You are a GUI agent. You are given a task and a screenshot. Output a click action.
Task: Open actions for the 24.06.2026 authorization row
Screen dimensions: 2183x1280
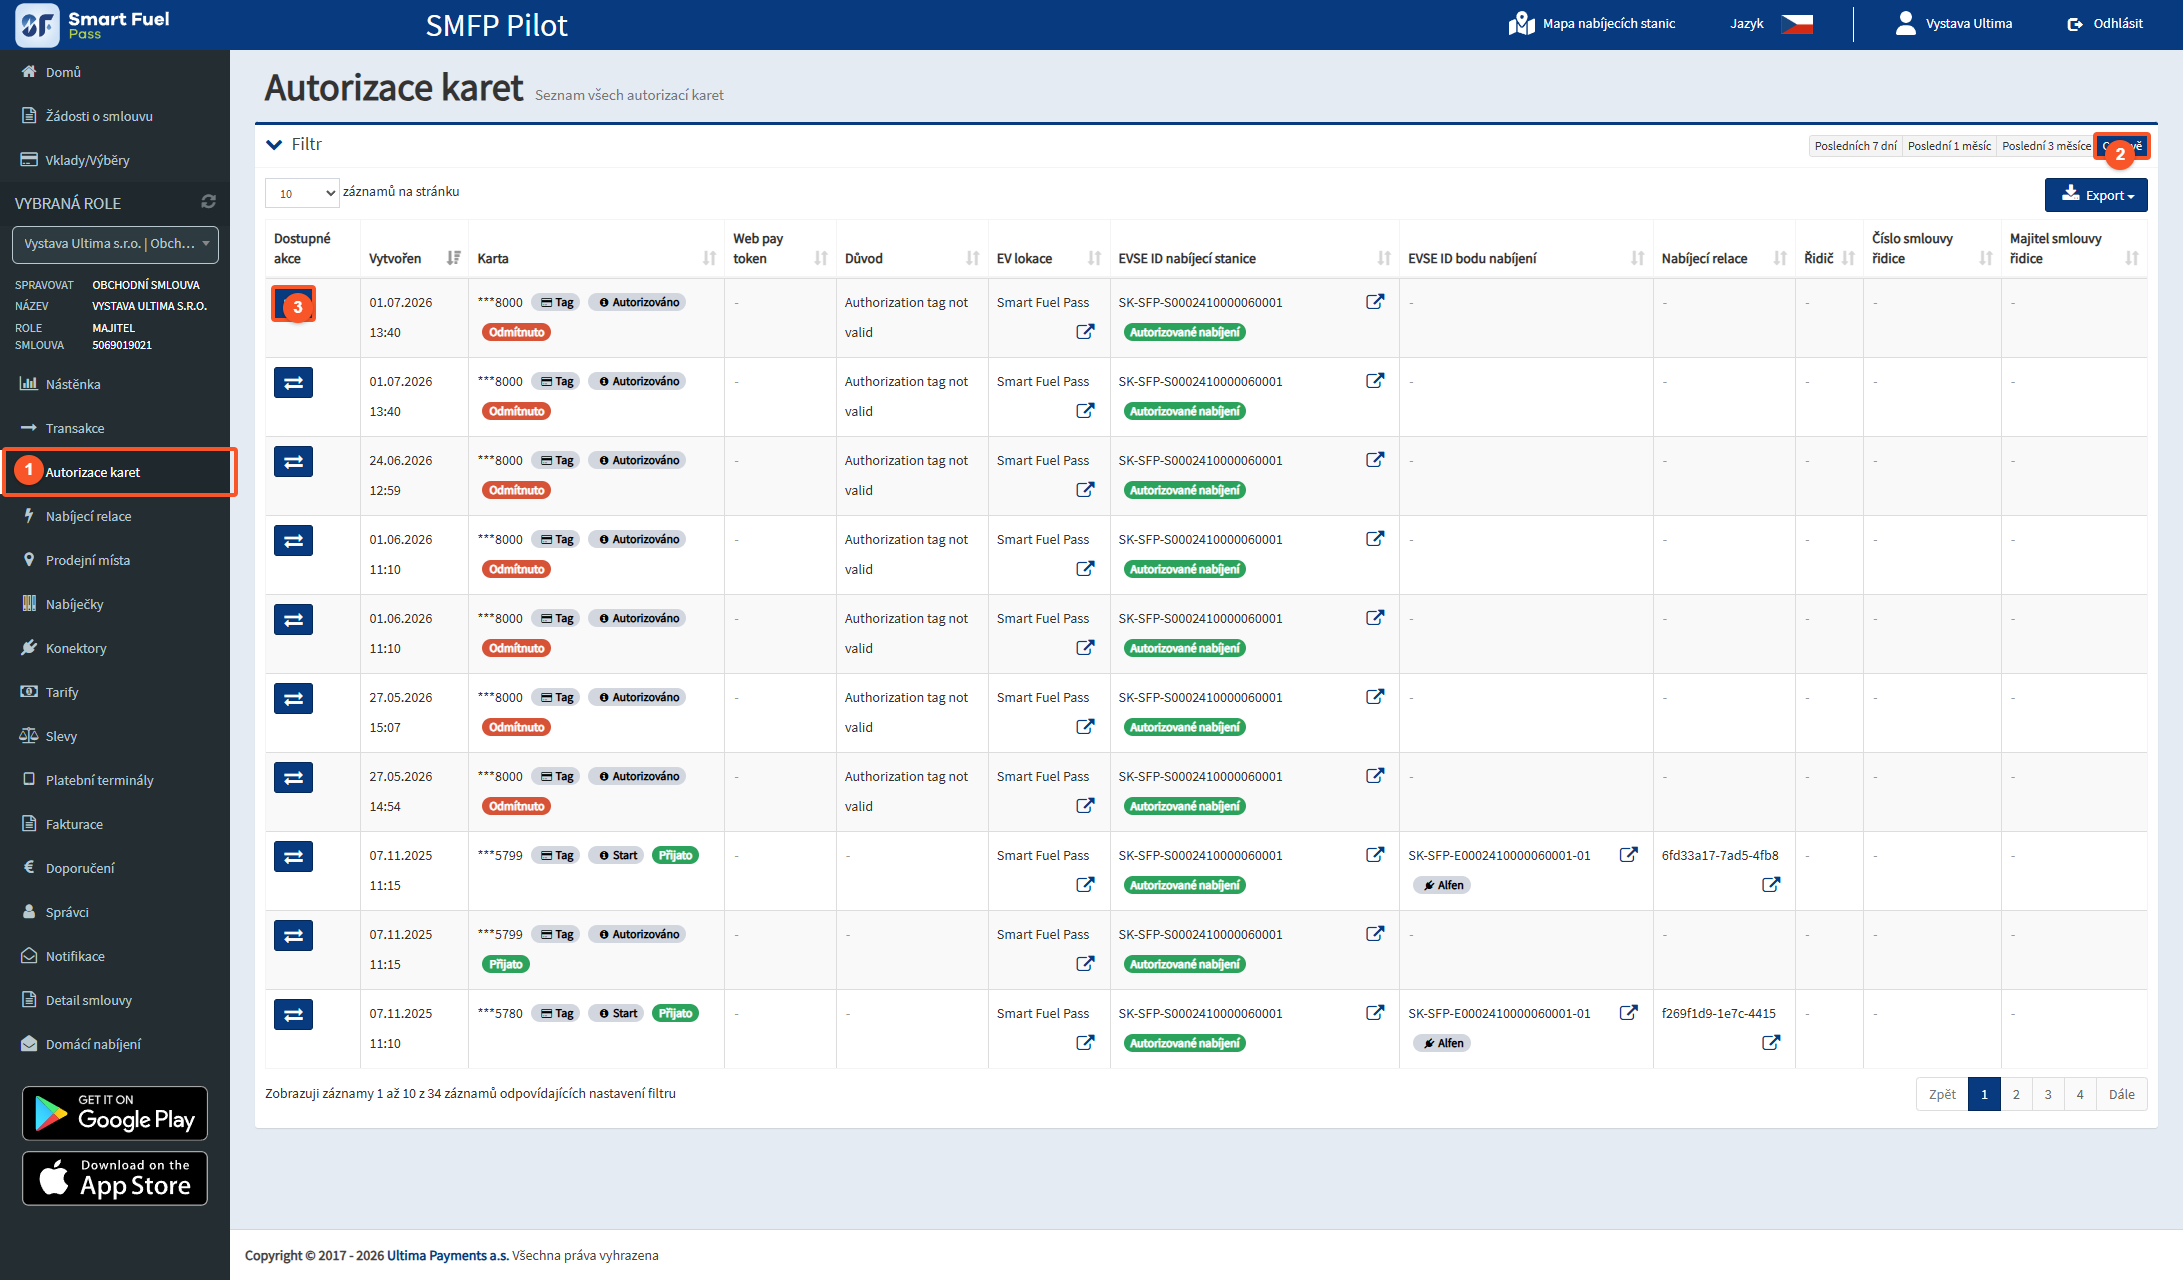coord(293,462)
